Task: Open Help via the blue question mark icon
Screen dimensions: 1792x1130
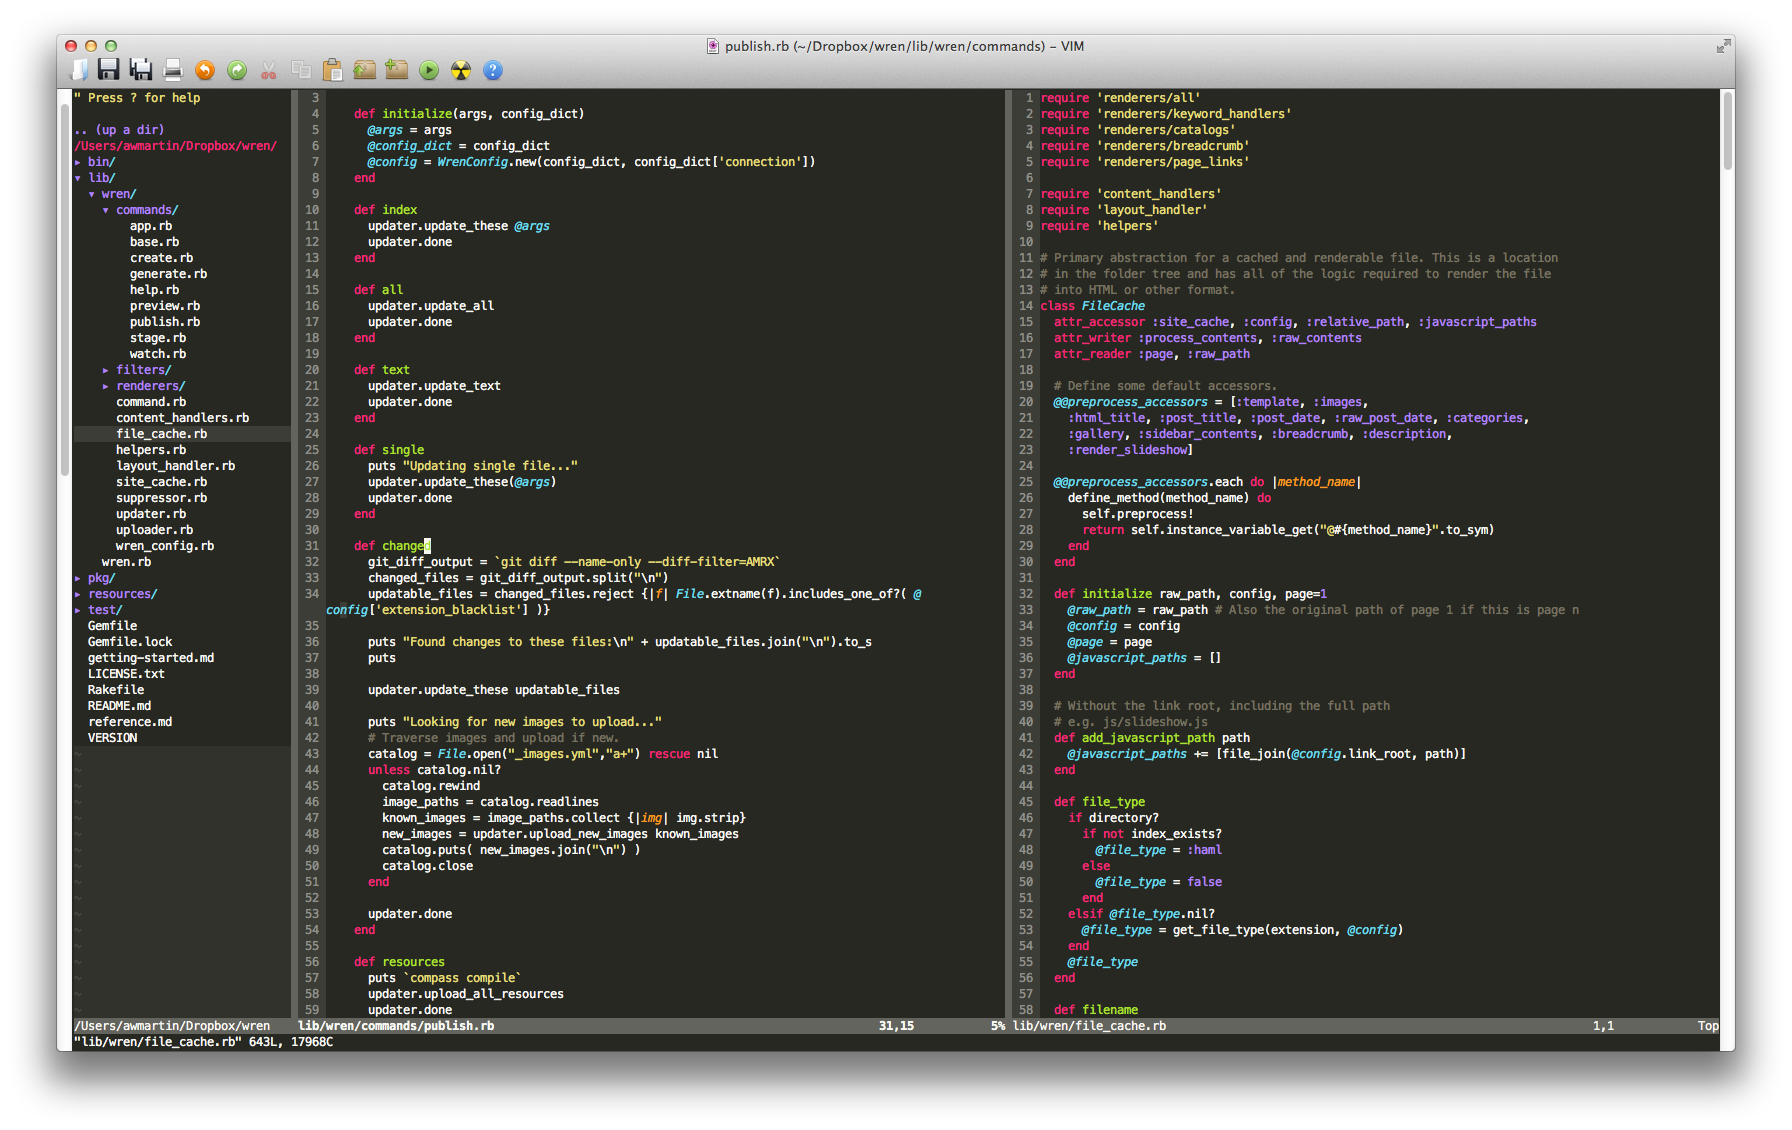Action: coord(493,70)
